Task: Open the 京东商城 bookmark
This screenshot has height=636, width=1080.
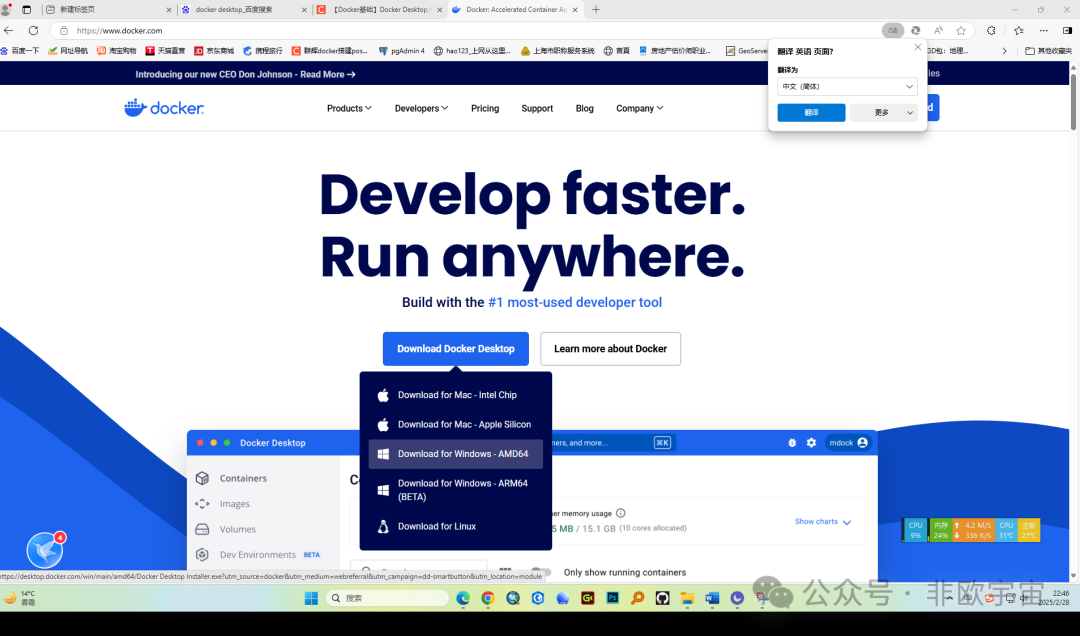Action: pyautogui.click(x=214, y=51)
